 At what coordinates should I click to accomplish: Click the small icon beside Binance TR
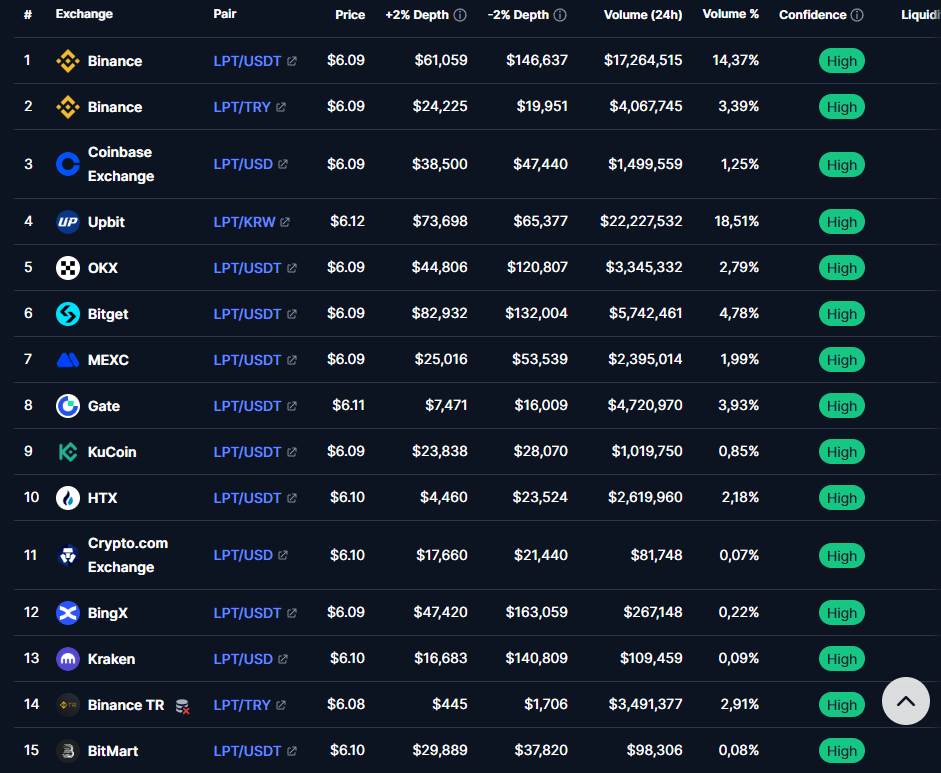click(182, 706)
